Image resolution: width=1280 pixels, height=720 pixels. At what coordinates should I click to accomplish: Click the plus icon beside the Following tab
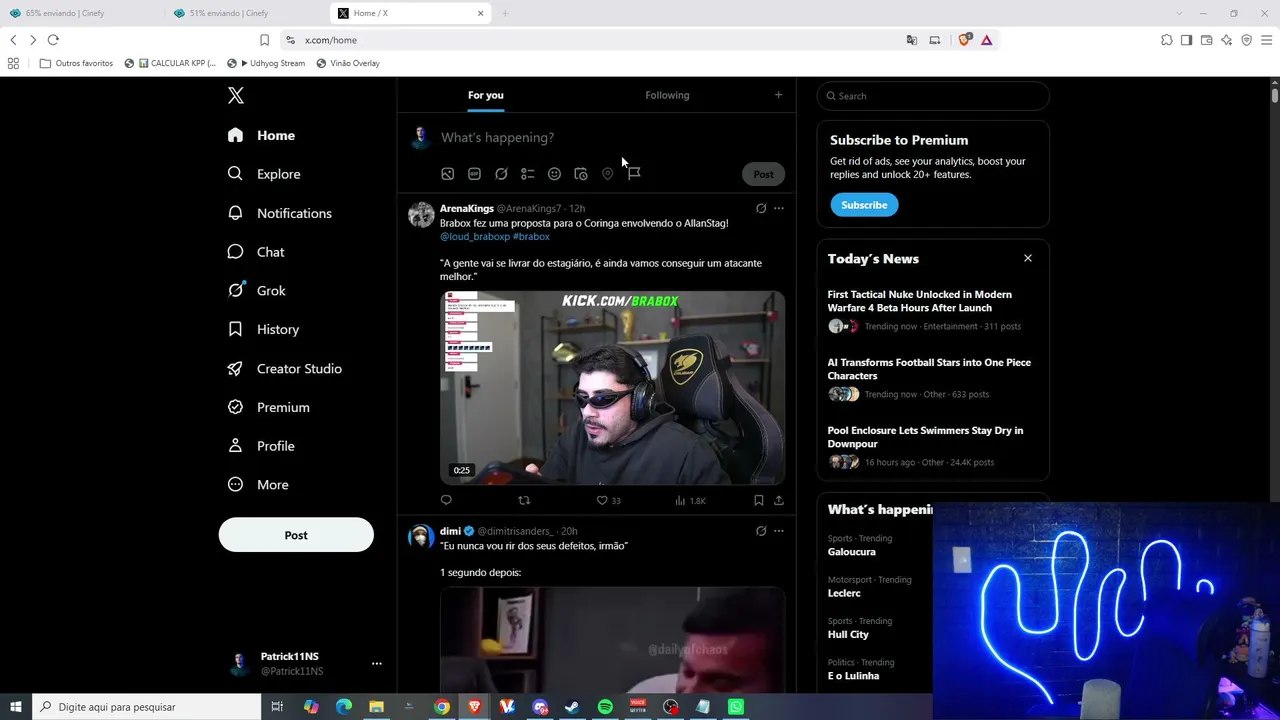(778, 95)
